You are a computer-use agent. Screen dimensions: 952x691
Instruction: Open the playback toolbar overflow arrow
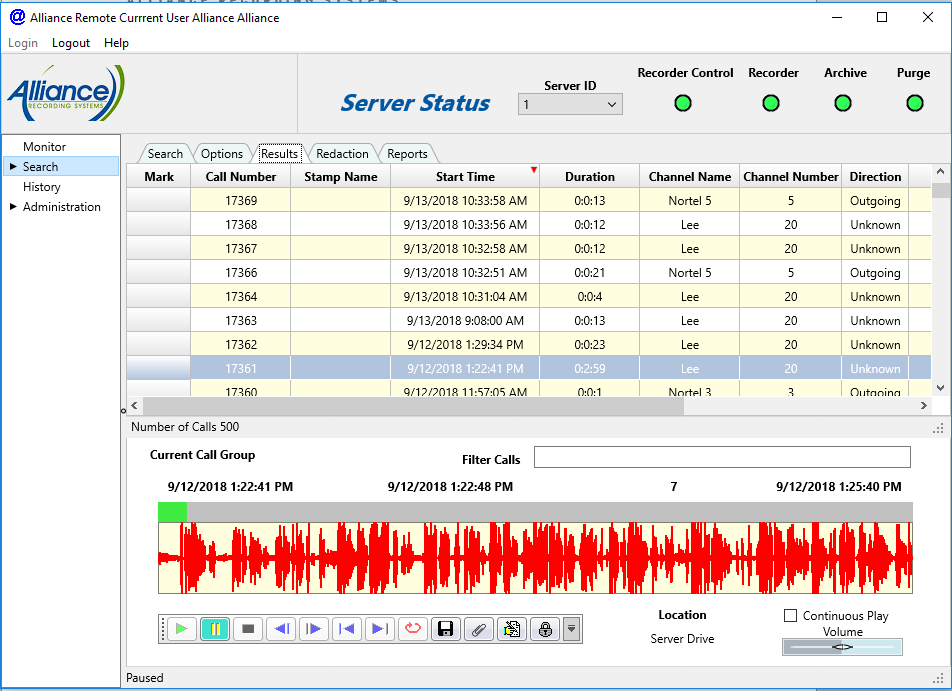(571, 628)
